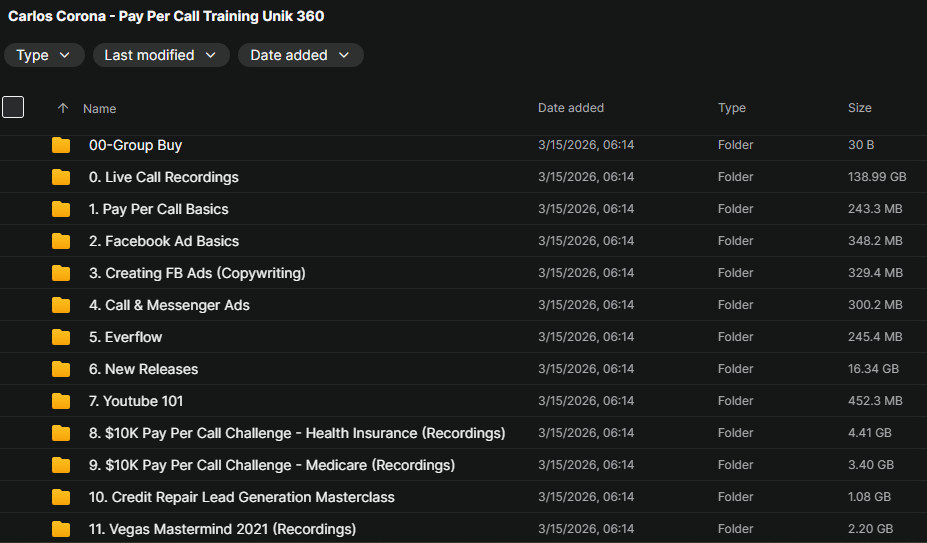Open the 6. New Releases folder
The height and width of the screenshot is (543, 927).
[143, 369]
